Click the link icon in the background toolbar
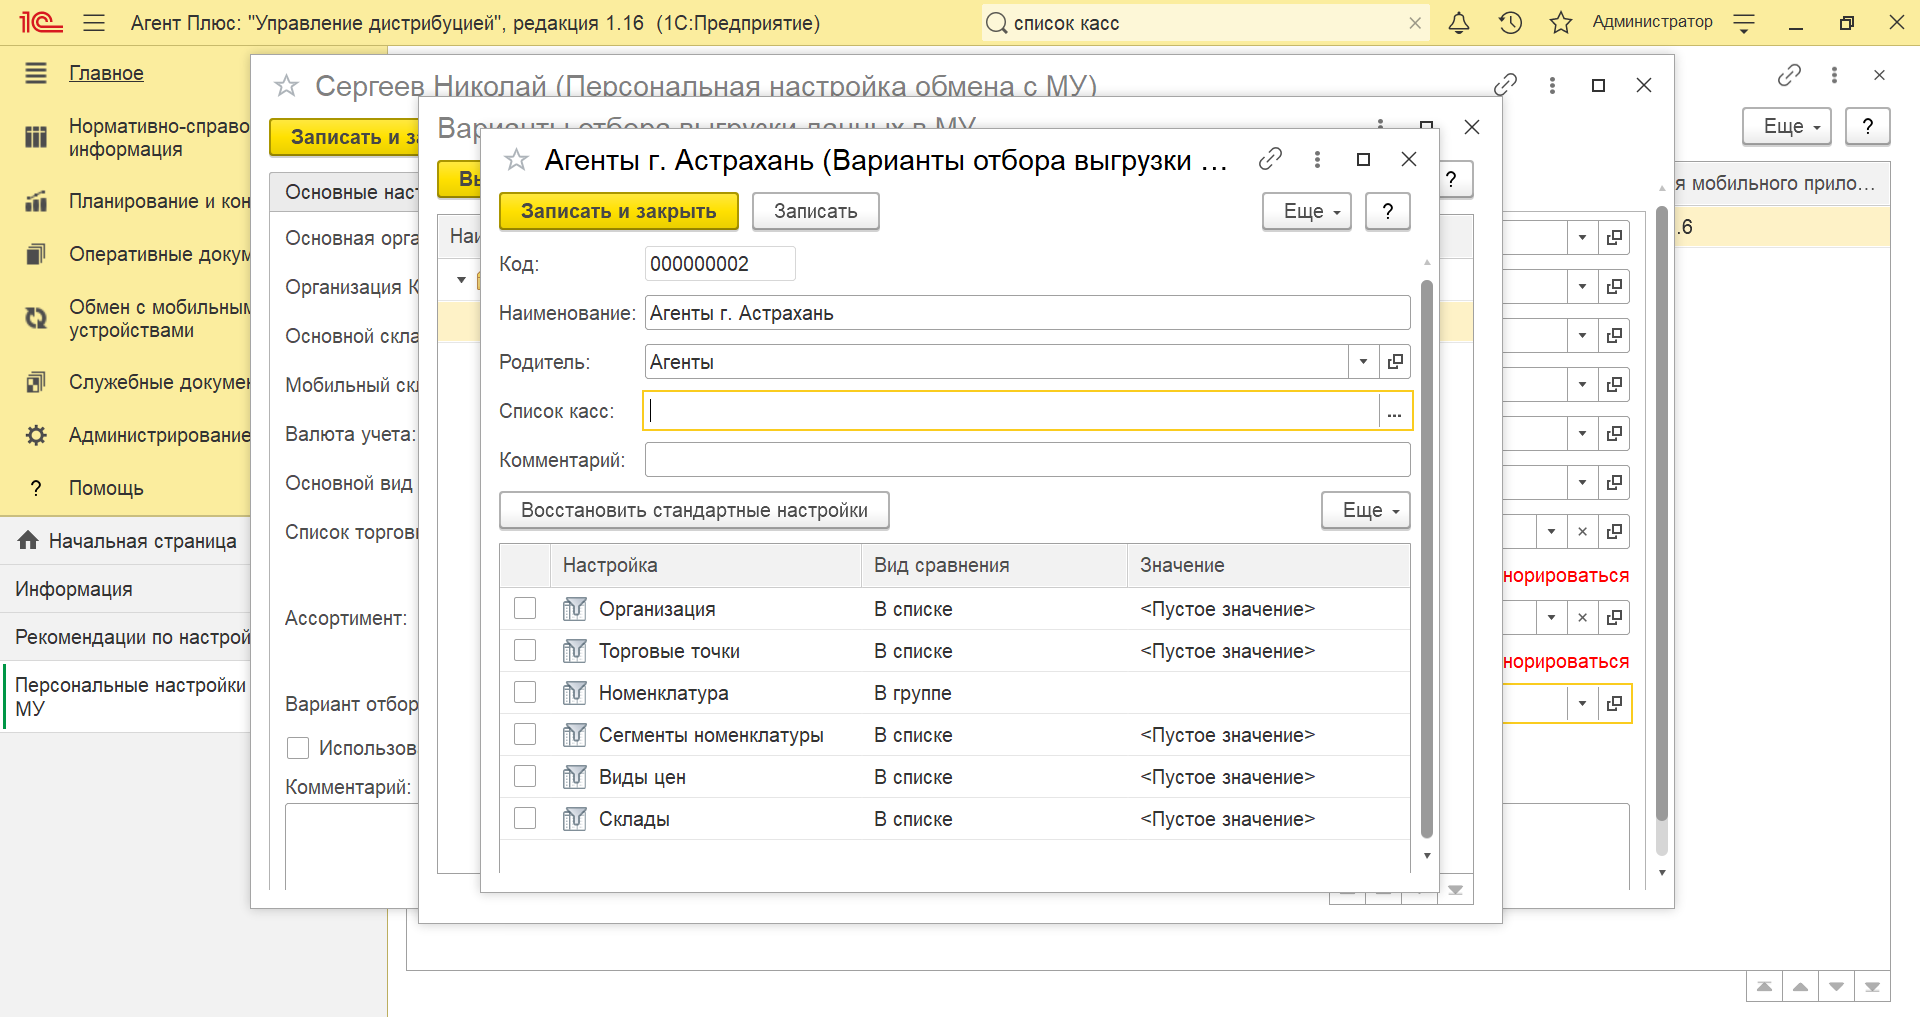The width and height of the screenshot is (1920, 1017). pyautogui.click(x=1789, y=75)
